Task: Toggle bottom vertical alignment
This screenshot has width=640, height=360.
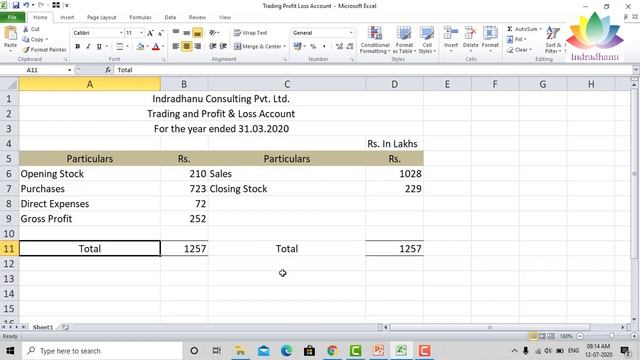Action: coord(197,33)
